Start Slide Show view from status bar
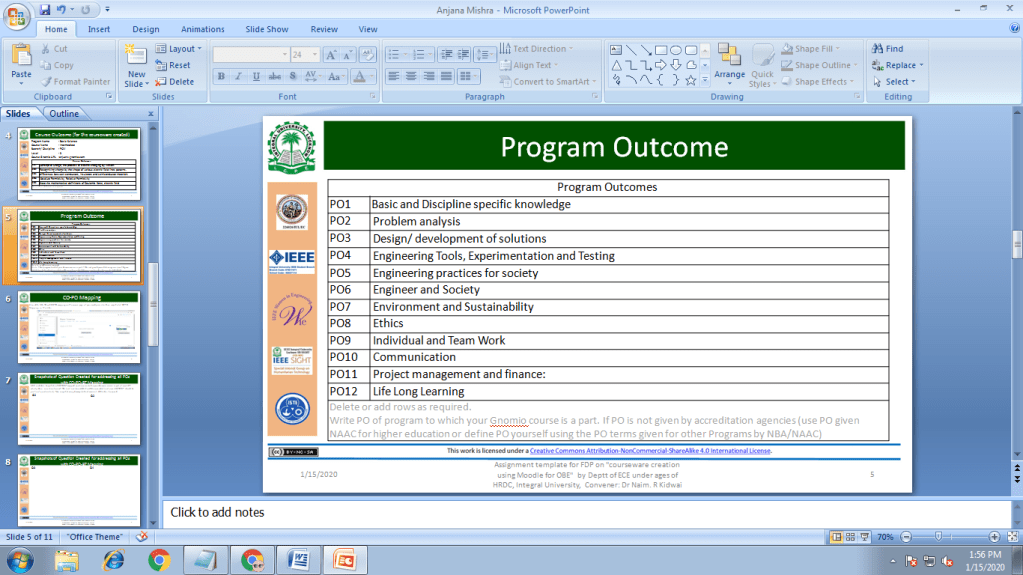This screenshot has width=1023, height=575. pos(864,536)
